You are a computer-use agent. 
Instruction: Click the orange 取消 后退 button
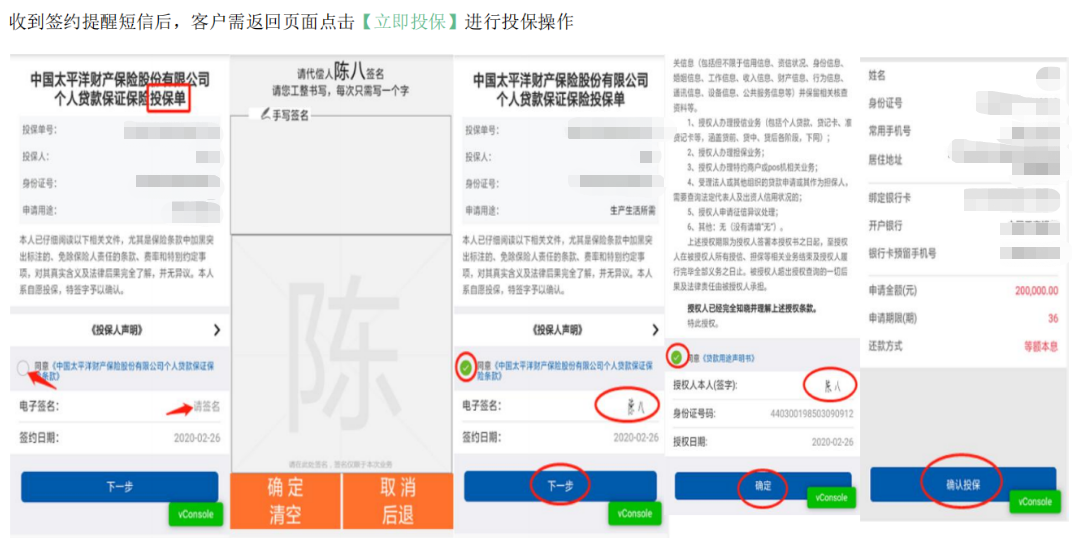coord(397,501)
